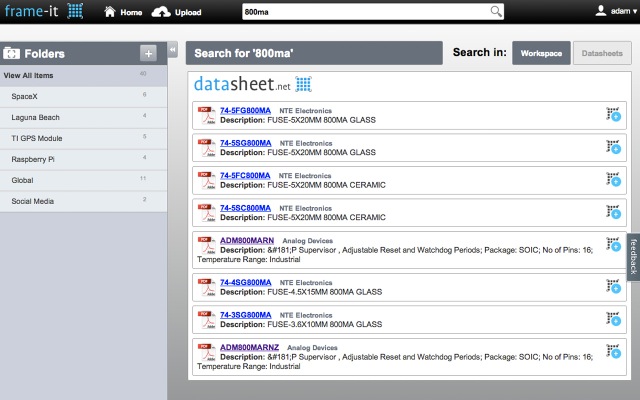640x400 pixels.
Task: Click PDF icon for 74-5FG800MA
Action: click(207, 115)
